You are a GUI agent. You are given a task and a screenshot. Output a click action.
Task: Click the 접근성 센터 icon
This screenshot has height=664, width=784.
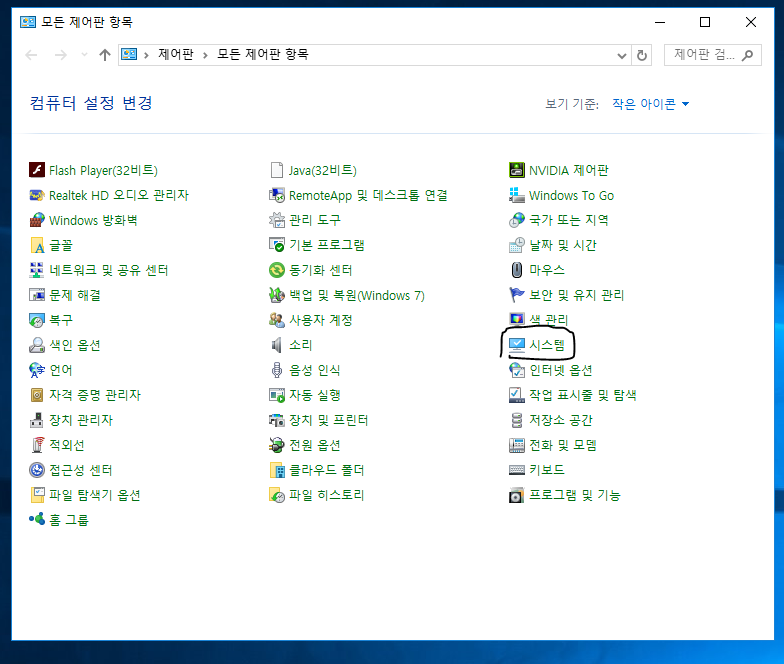pos(37,470)
